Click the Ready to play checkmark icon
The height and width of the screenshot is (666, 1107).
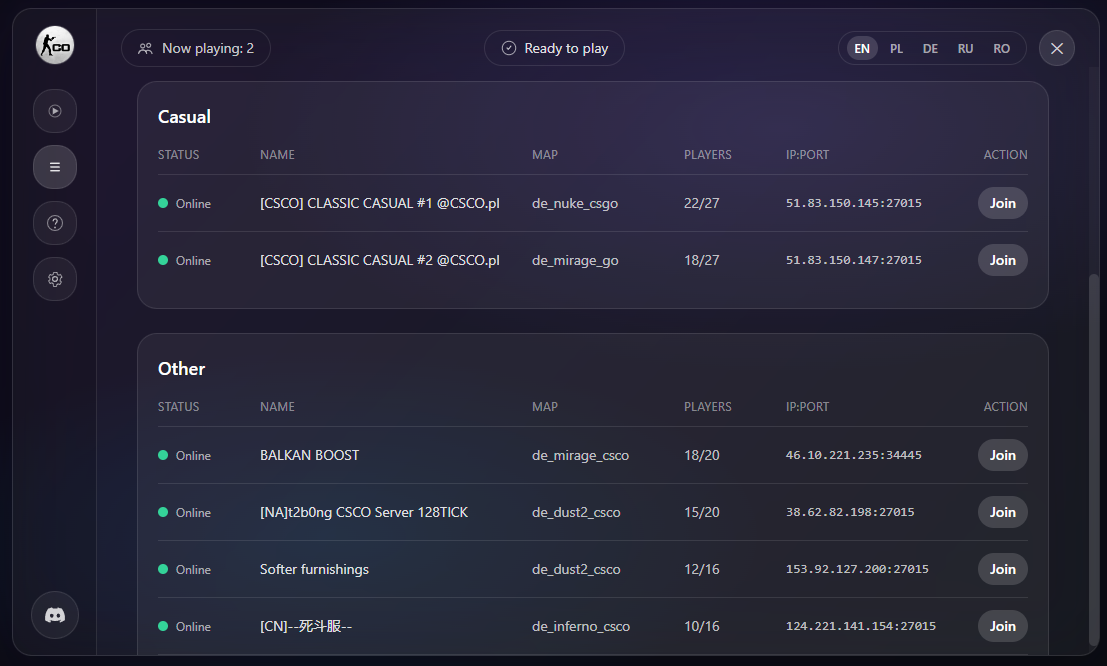coord(511,47)
